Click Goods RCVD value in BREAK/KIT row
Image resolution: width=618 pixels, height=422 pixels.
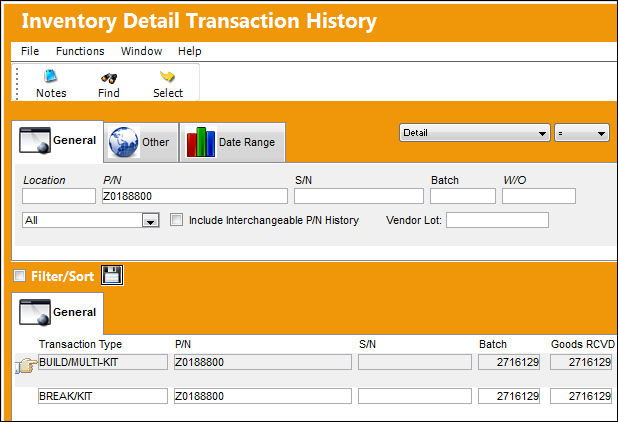581,396
